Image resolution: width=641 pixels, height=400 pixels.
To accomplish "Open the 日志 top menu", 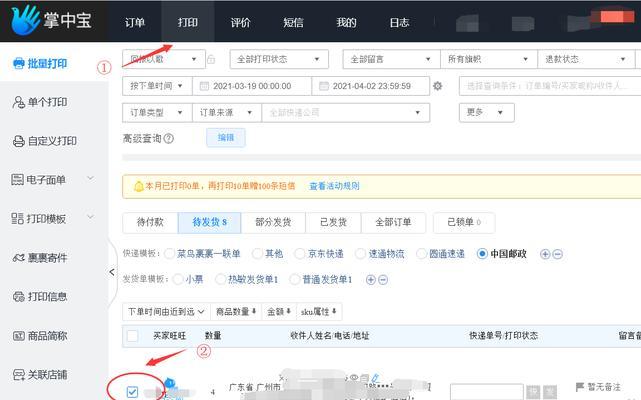I will coord(399,22).
